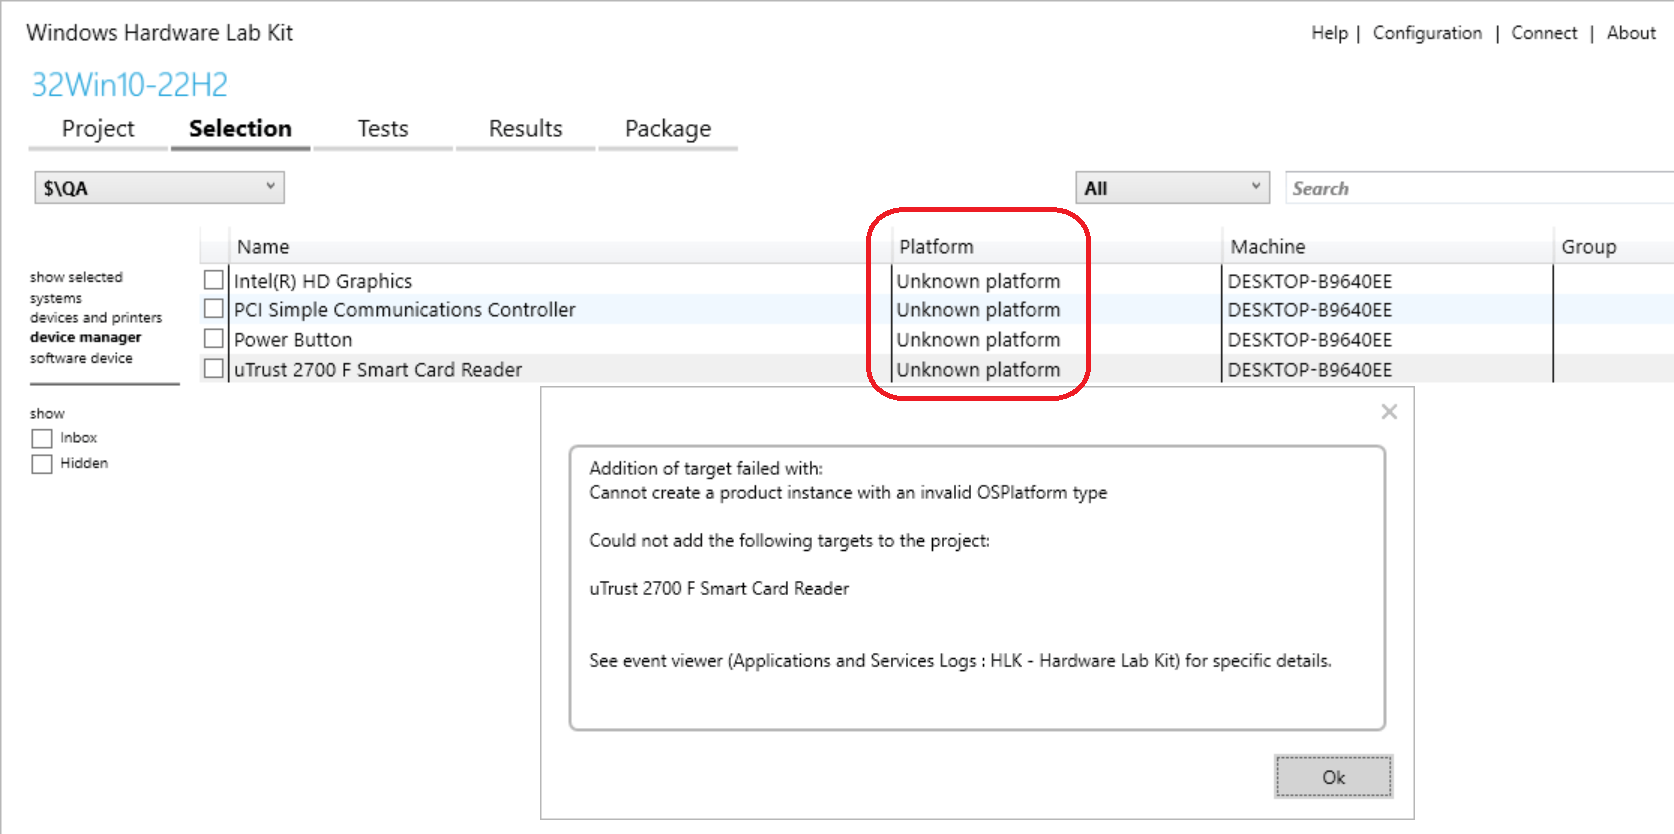Image resolution: width=1674 pixels, height=834 pixels.
Task: Check the PCI Simple Communications Controller checkbox
Action: (214, 309)
